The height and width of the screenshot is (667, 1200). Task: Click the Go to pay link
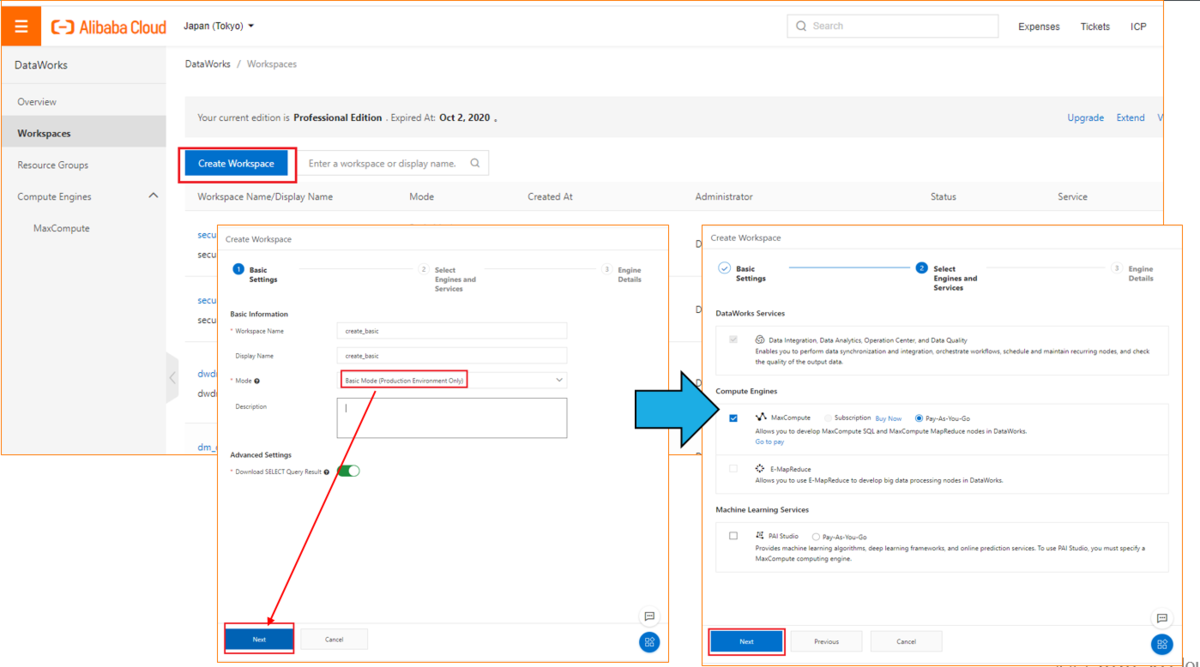click(x=769, y=441)
